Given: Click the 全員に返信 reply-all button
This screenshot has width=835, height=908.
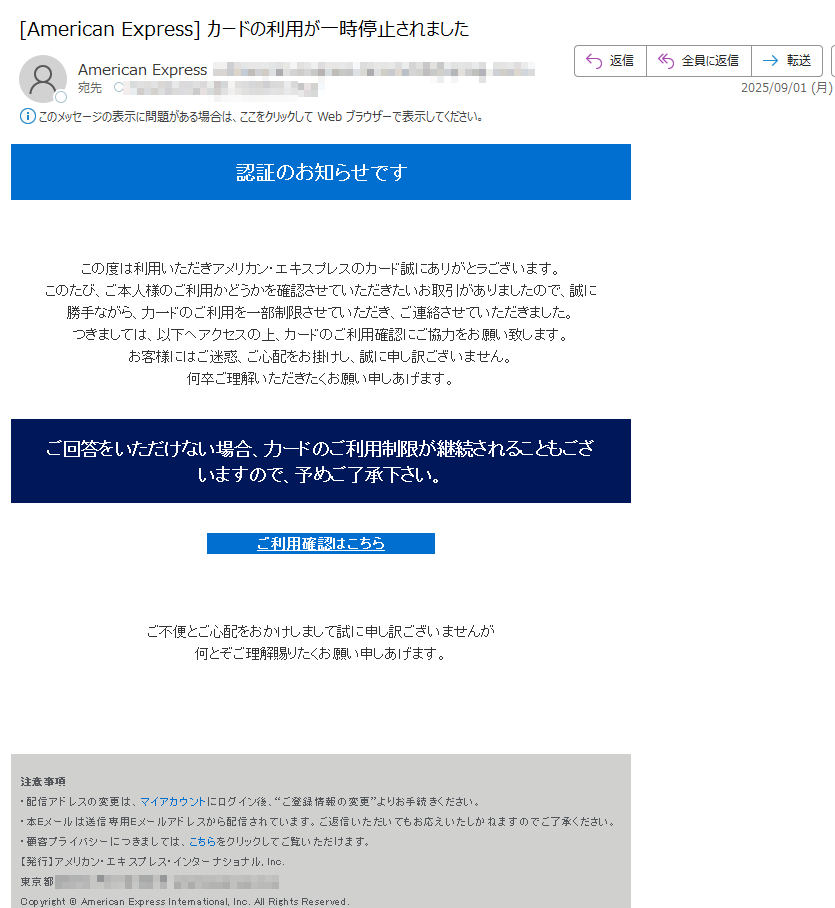Looking at the screenshot, I should point(699,61).
